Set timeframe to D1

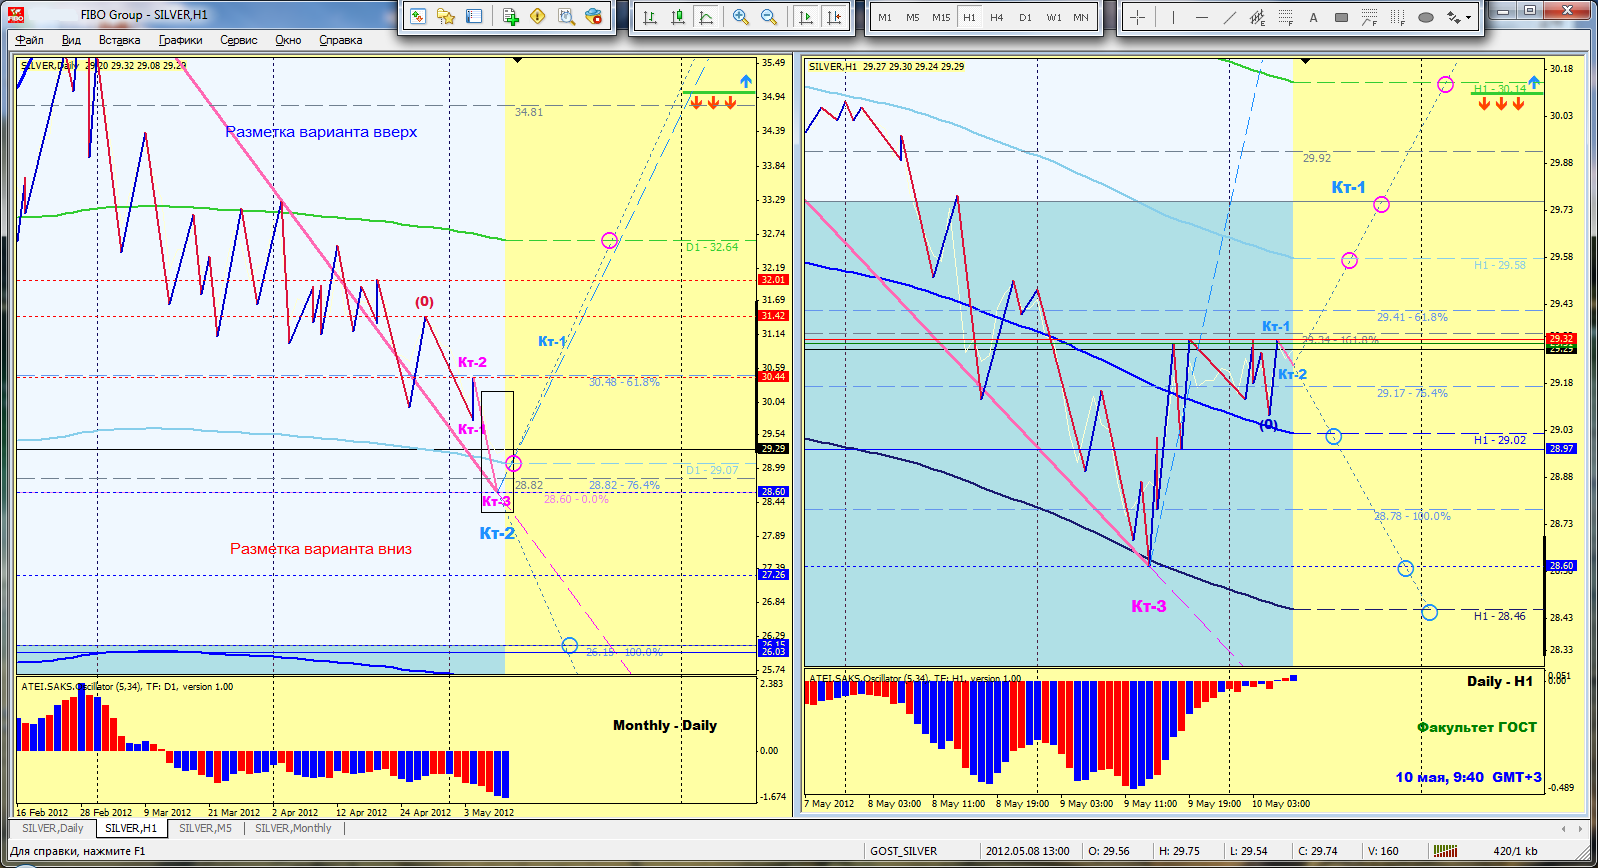tap(1025, 17)
